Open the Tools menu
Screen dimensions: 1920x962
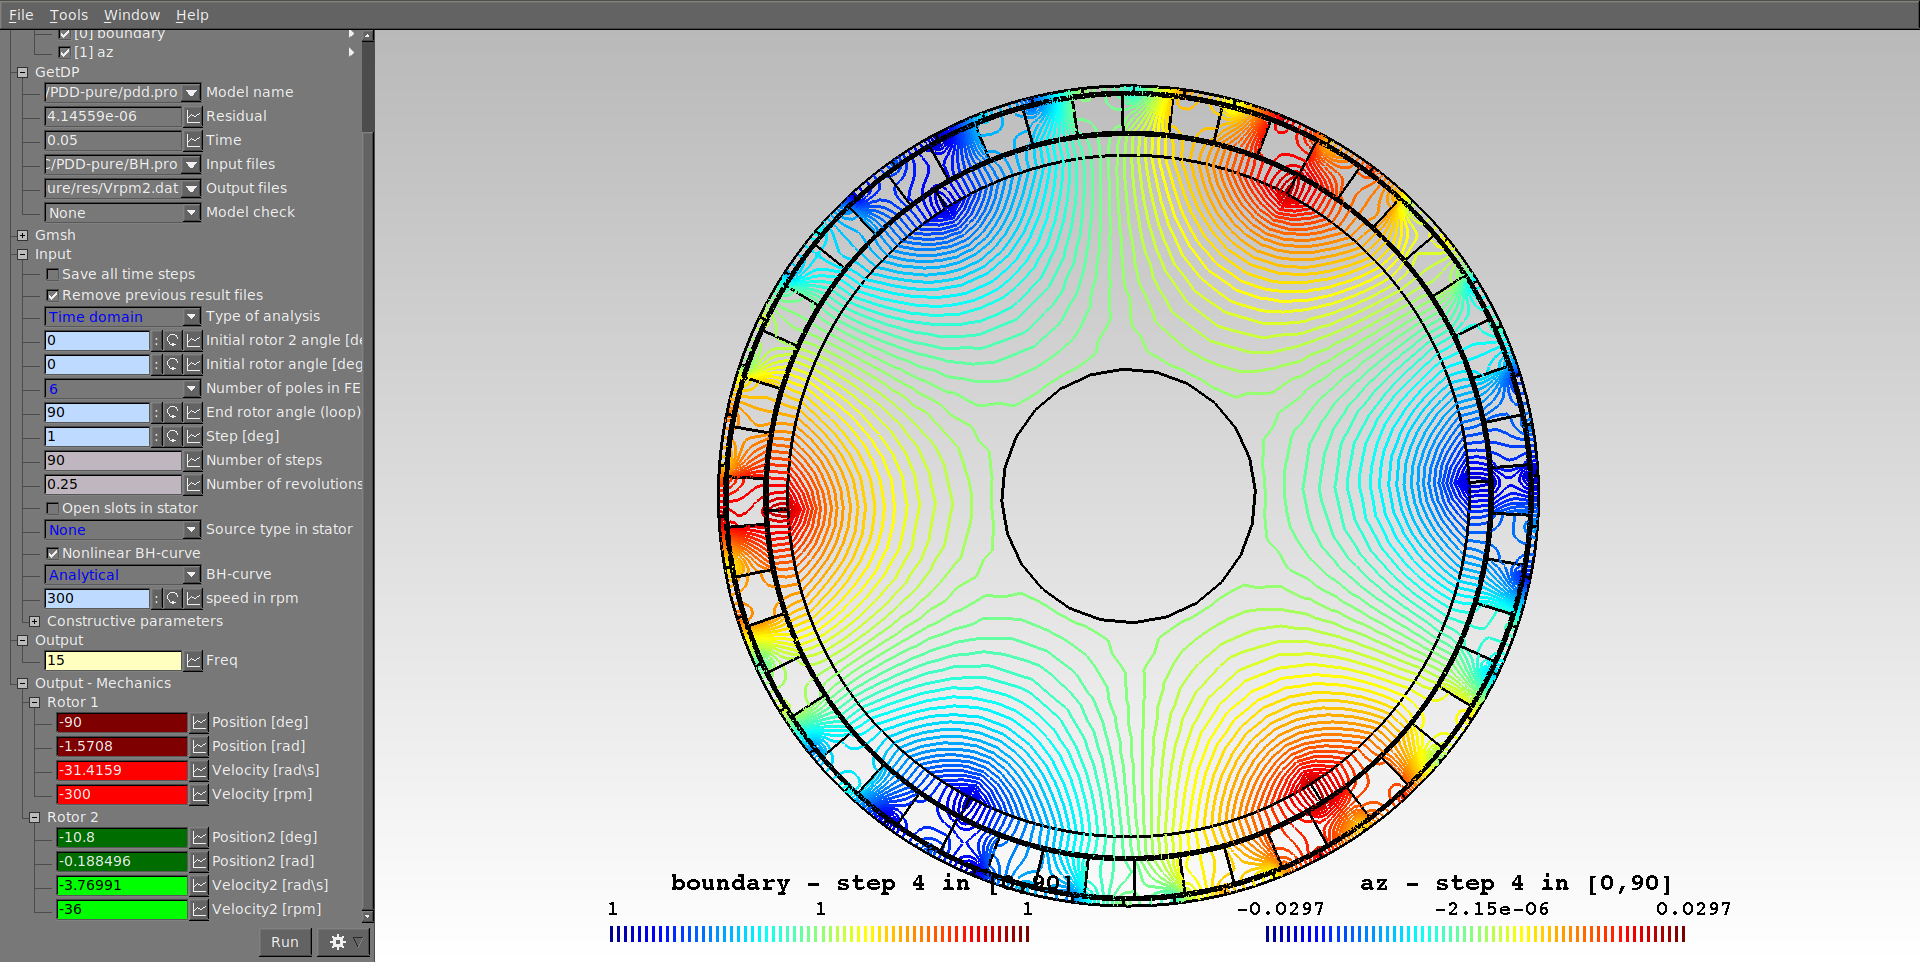pos(68,14)
